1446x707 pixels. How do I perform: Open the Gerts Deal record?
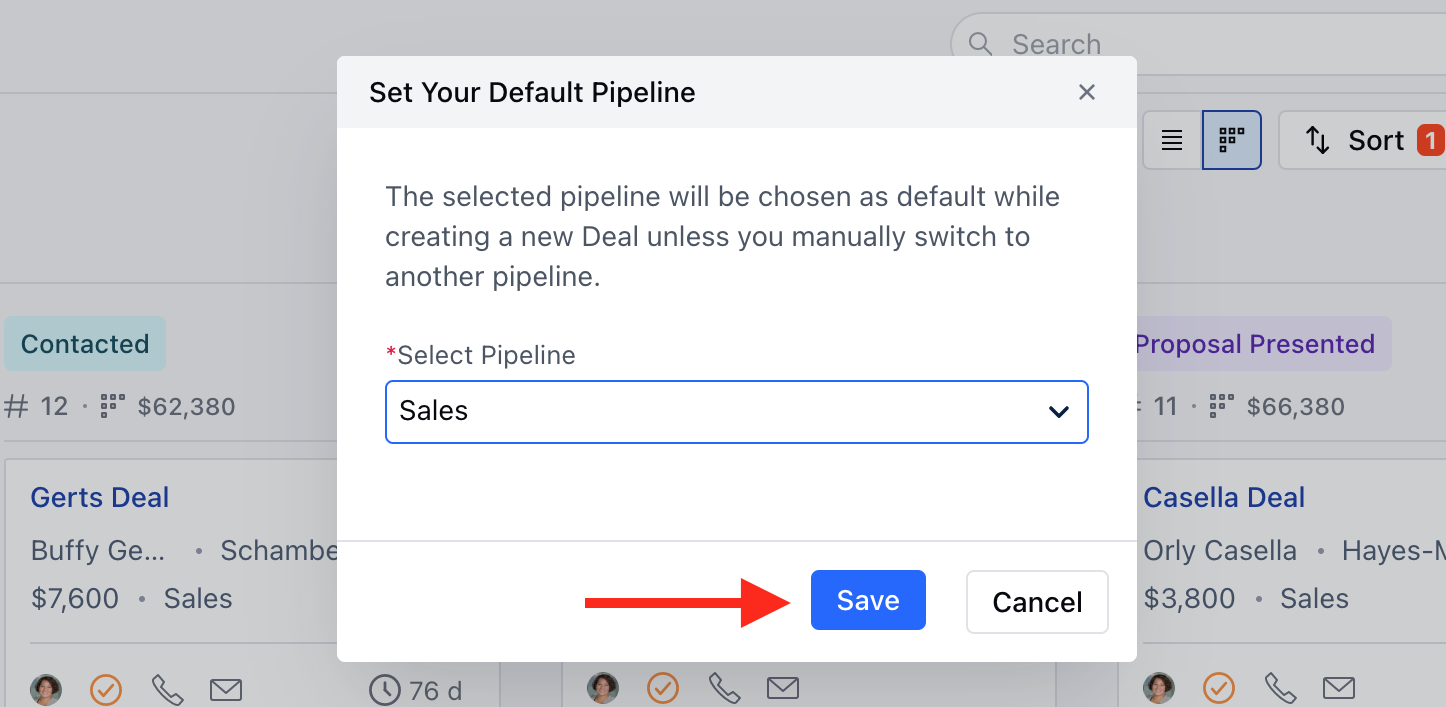click(x=99, y=497)
